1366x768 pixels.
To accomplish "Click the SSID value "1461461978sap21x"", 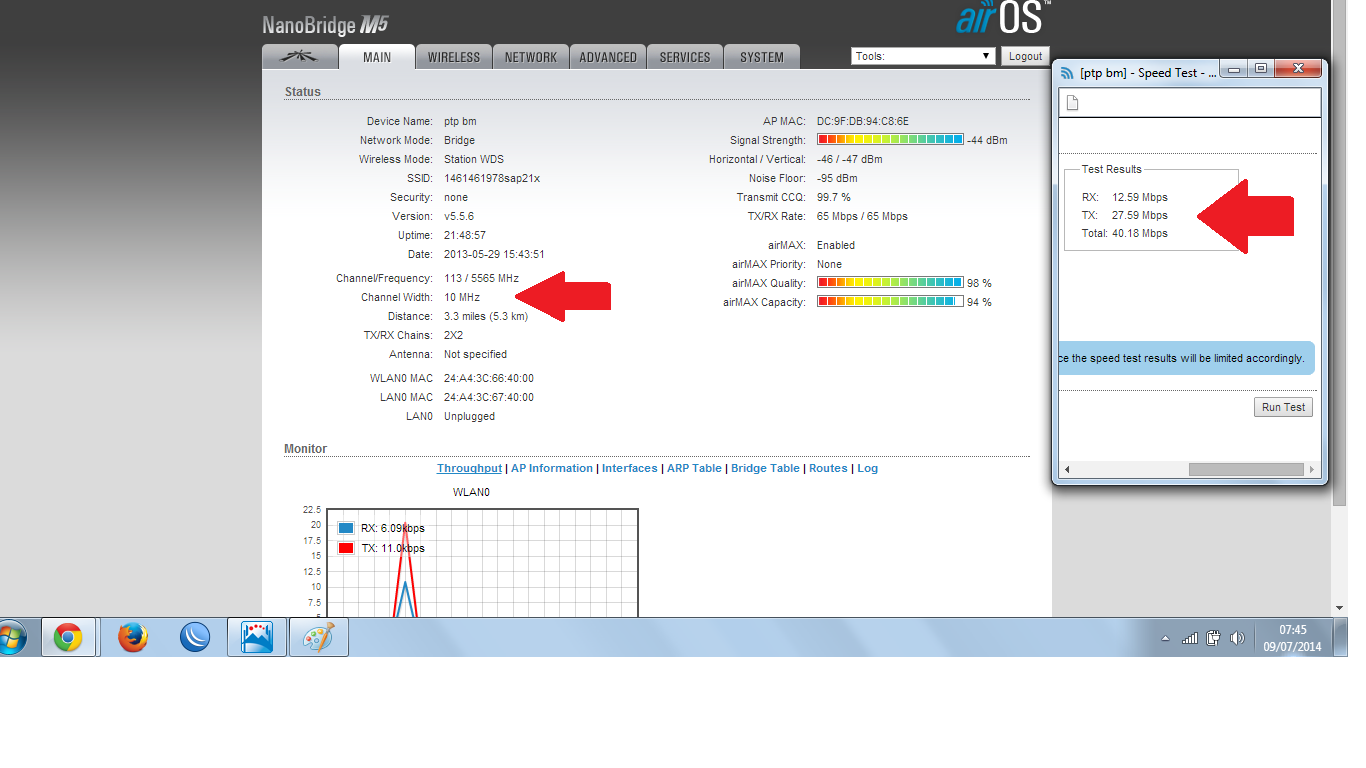I will coord(492,178).
